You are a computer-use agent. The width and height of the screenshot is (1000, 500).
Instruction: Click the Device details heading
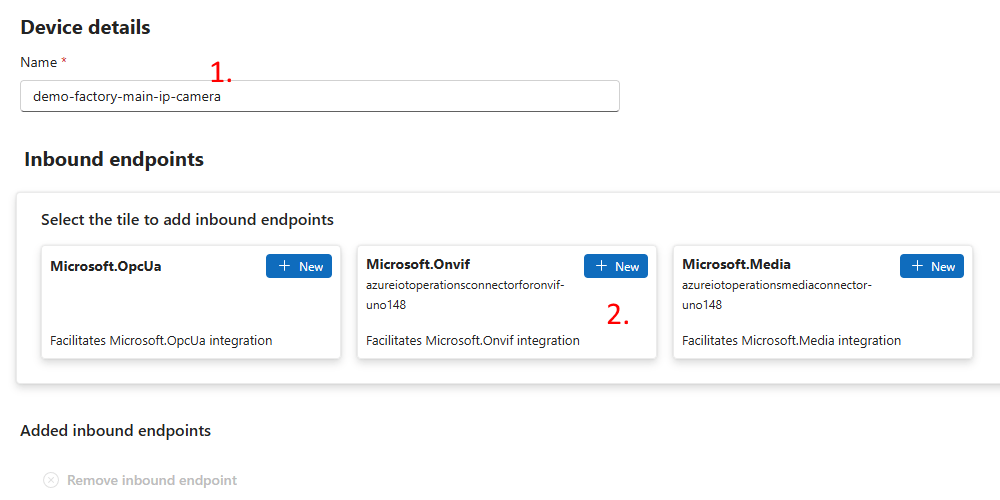point(85,27)
